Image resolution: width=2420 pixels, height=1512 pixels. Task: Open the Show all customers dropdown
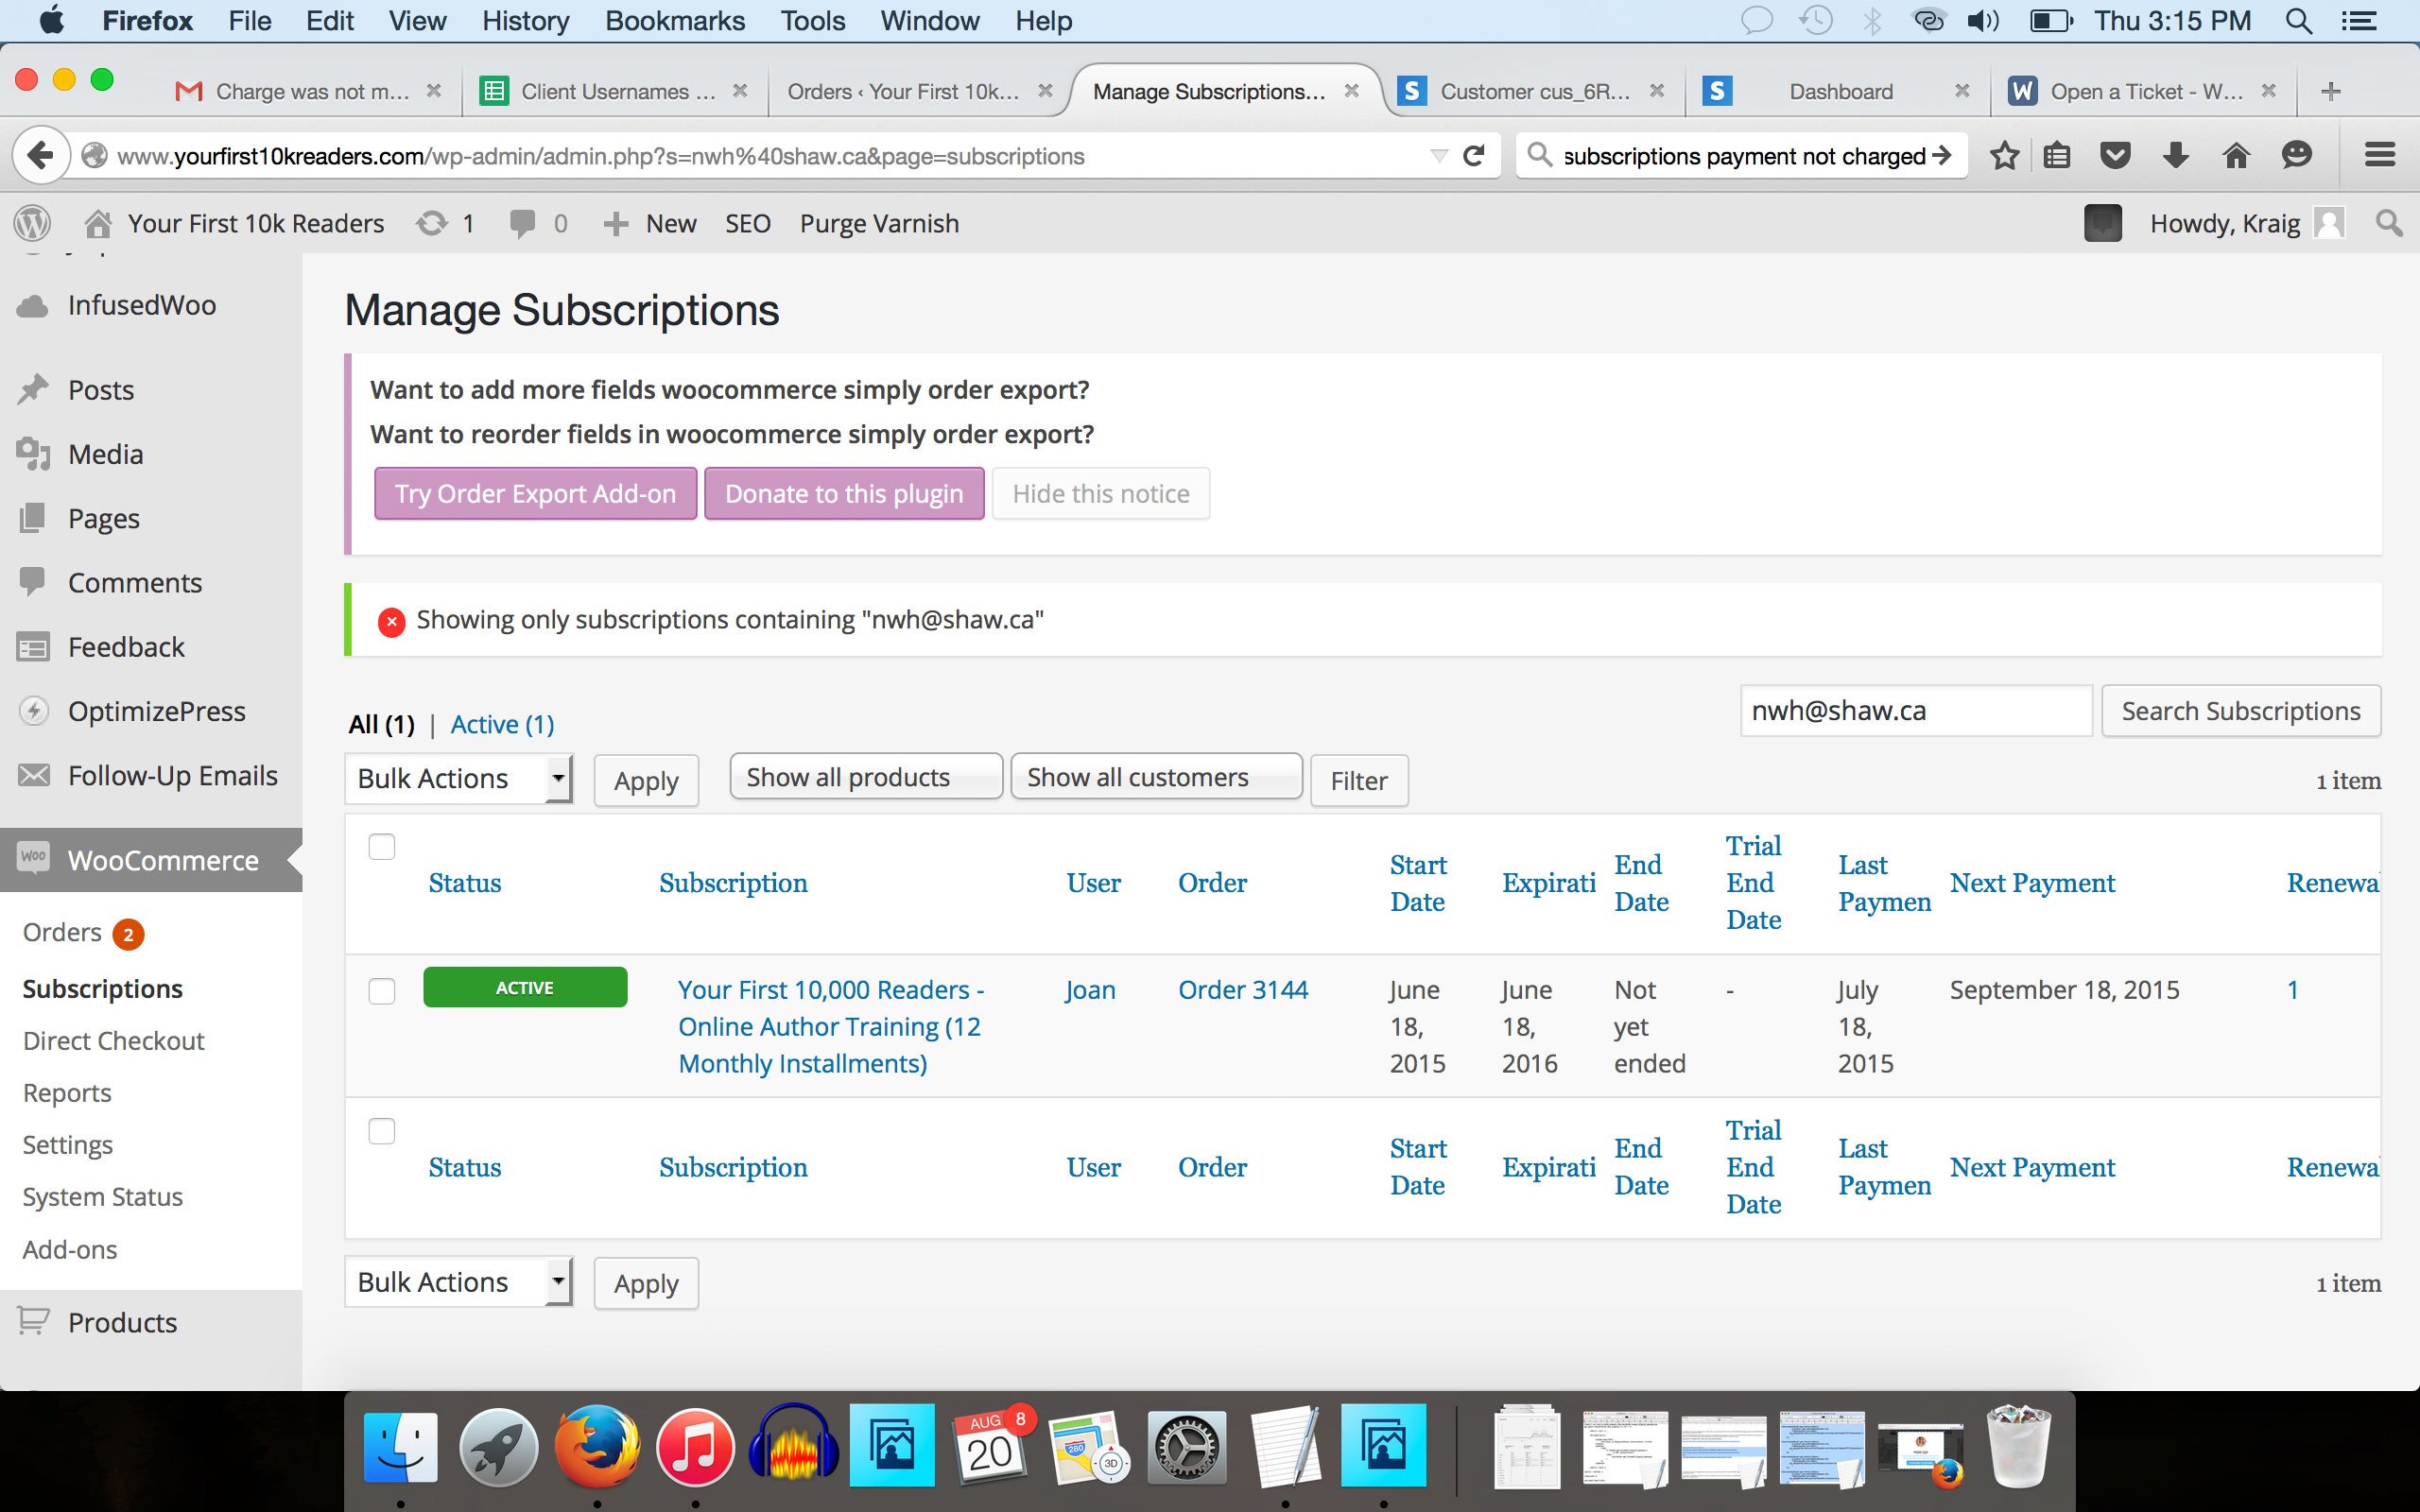(x=1156, y=777)
